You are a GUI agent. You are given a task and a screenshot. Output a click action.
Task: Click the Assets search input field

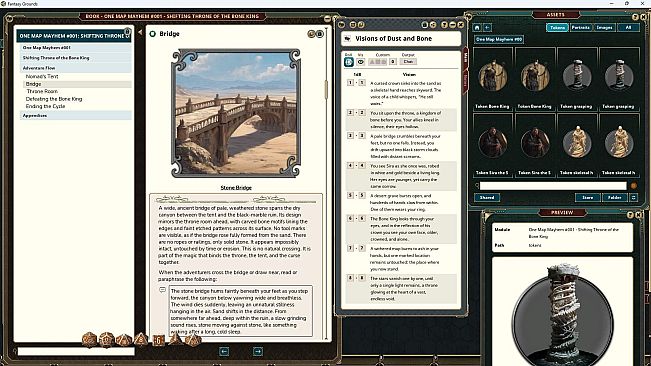(x=553, y=186)
